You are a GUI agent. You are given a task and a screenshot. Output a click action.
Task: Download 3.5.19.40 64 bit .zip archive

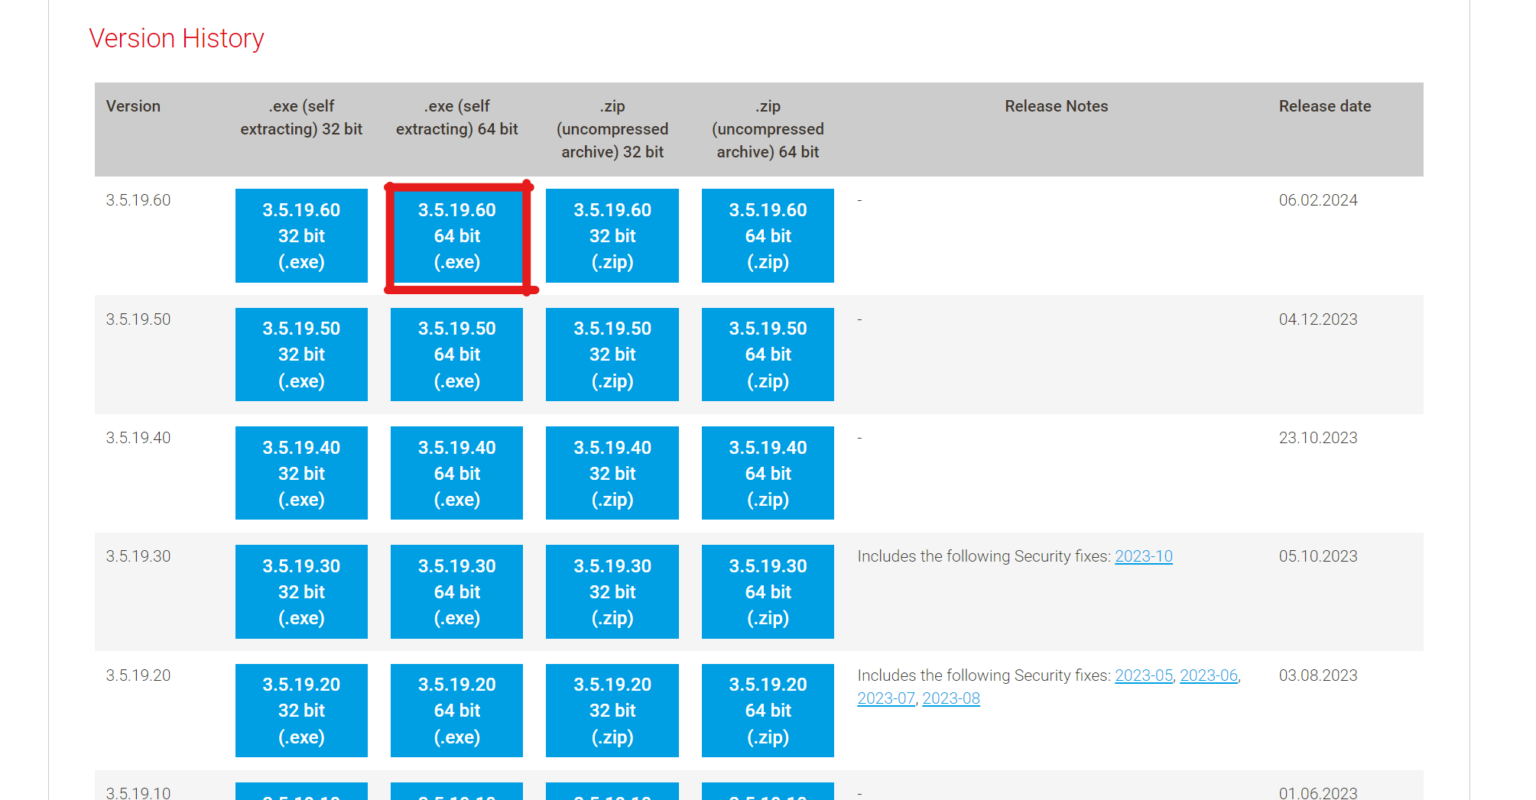point(768,473)
